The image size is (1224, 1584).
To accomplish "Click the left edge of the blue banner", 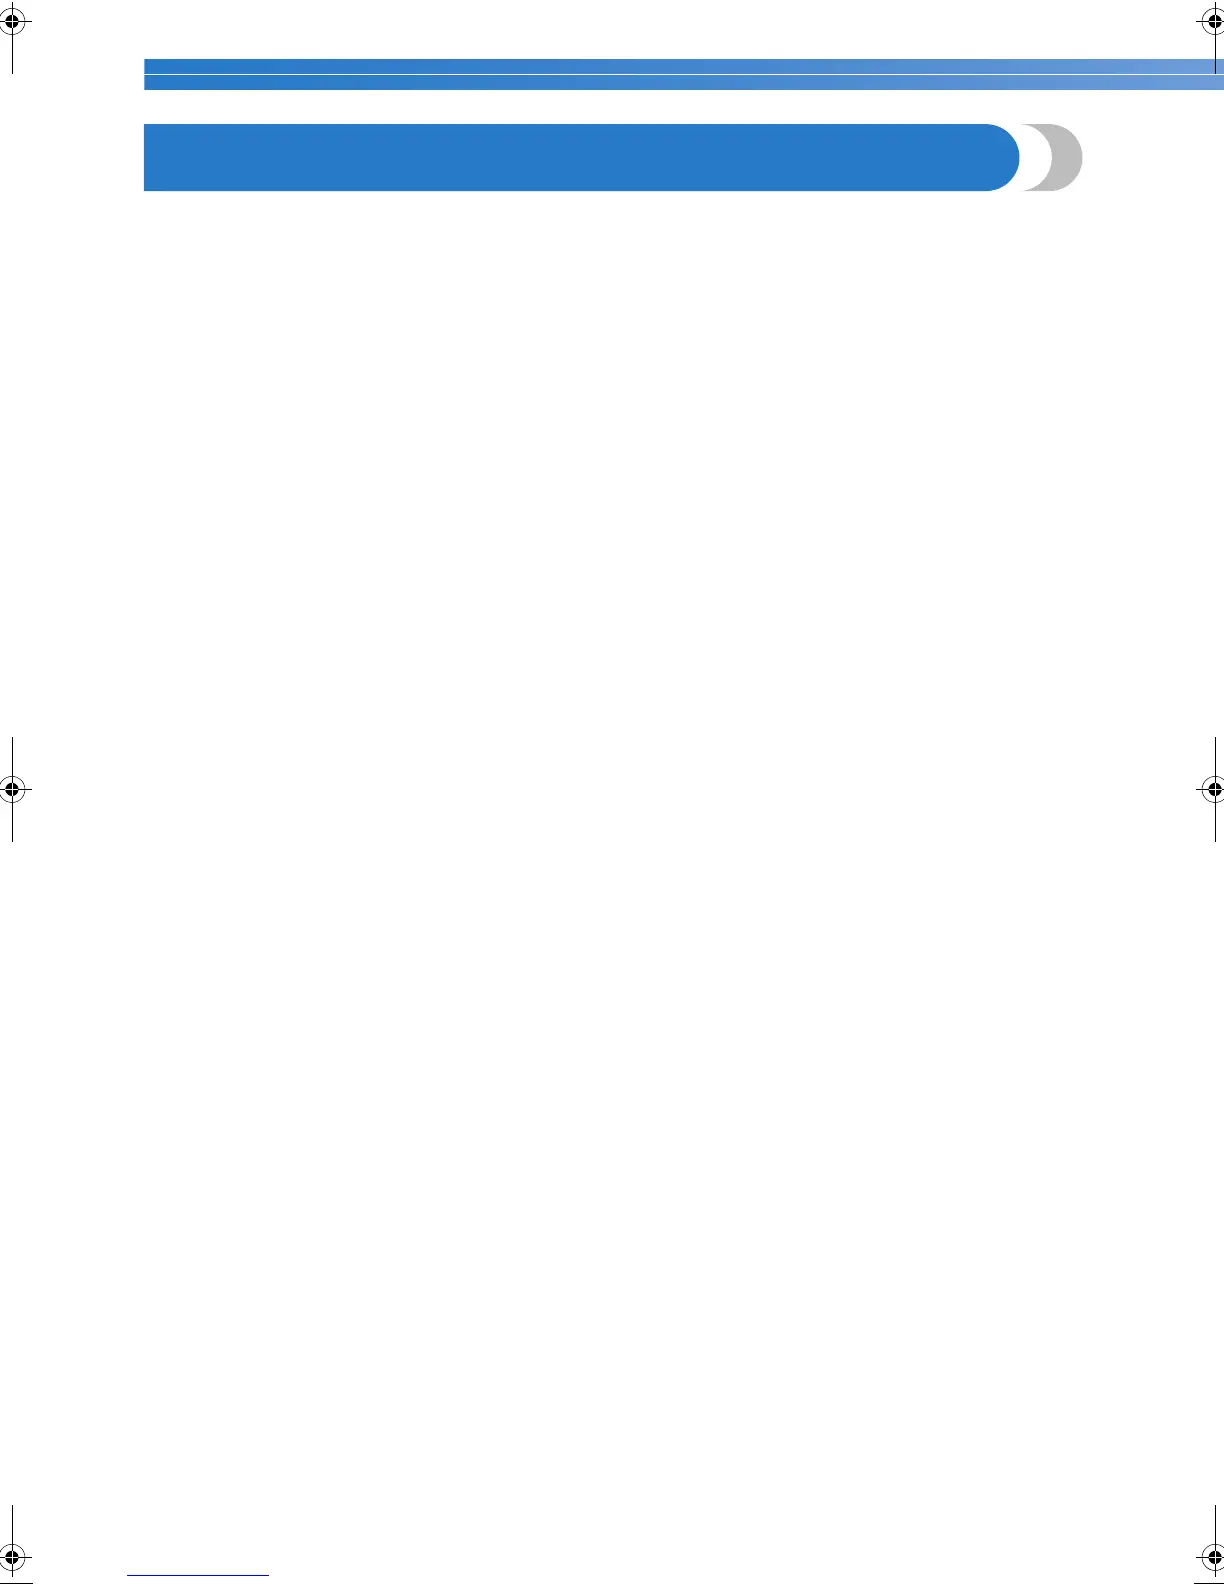I will (x=148, y=157).
